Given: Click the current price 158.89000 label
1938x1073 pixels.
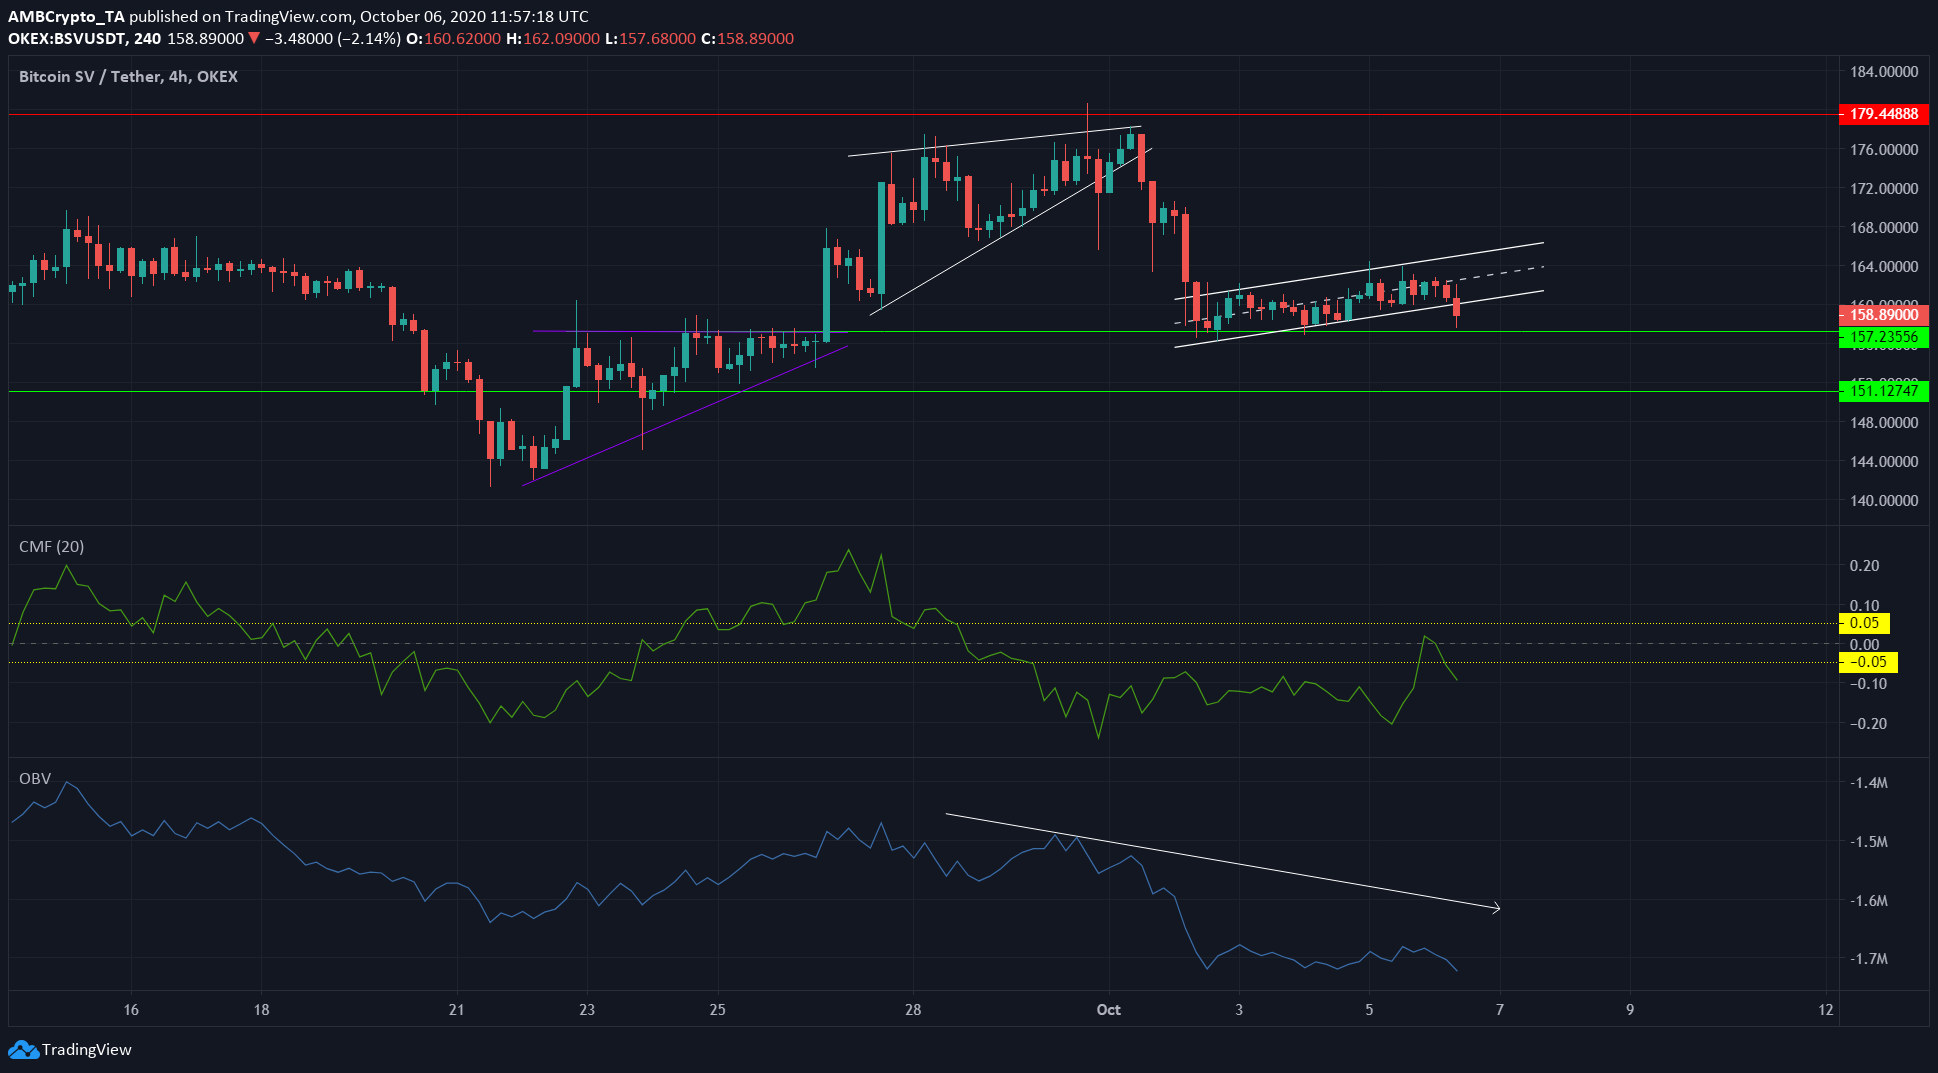Looking at the screenshot, I should point(1884,315).
